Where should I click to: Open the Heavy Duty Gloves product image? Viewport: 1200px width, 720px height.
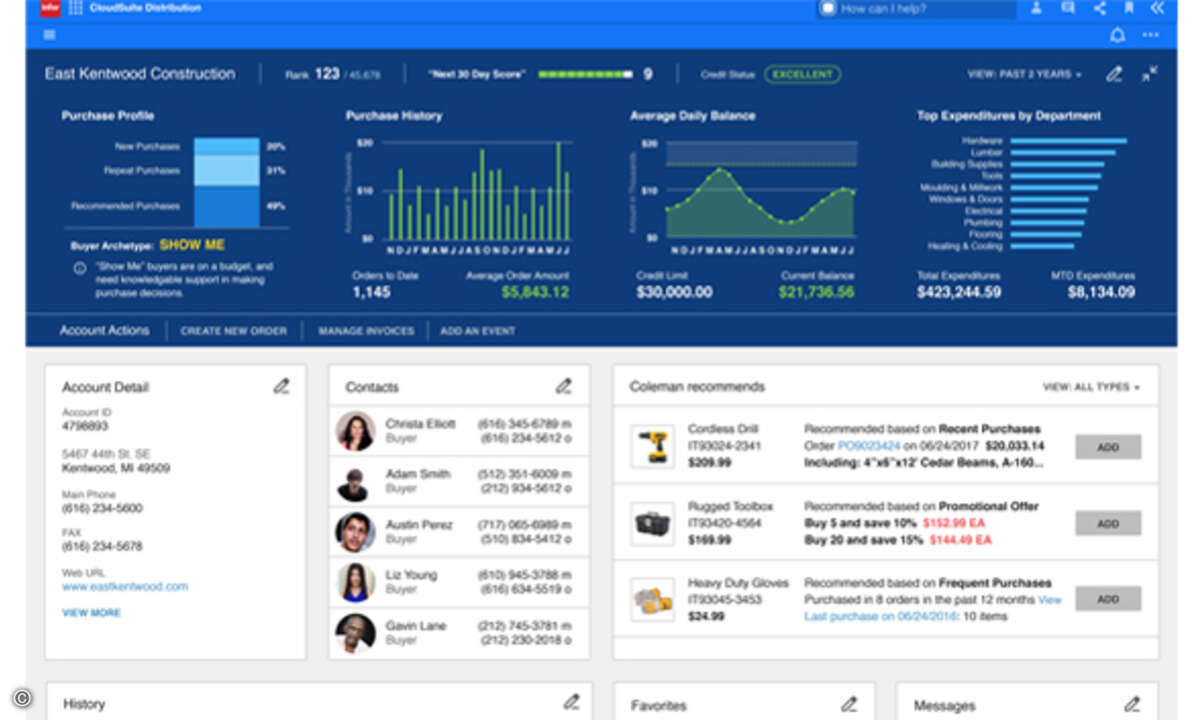click(x=653, y=600)
